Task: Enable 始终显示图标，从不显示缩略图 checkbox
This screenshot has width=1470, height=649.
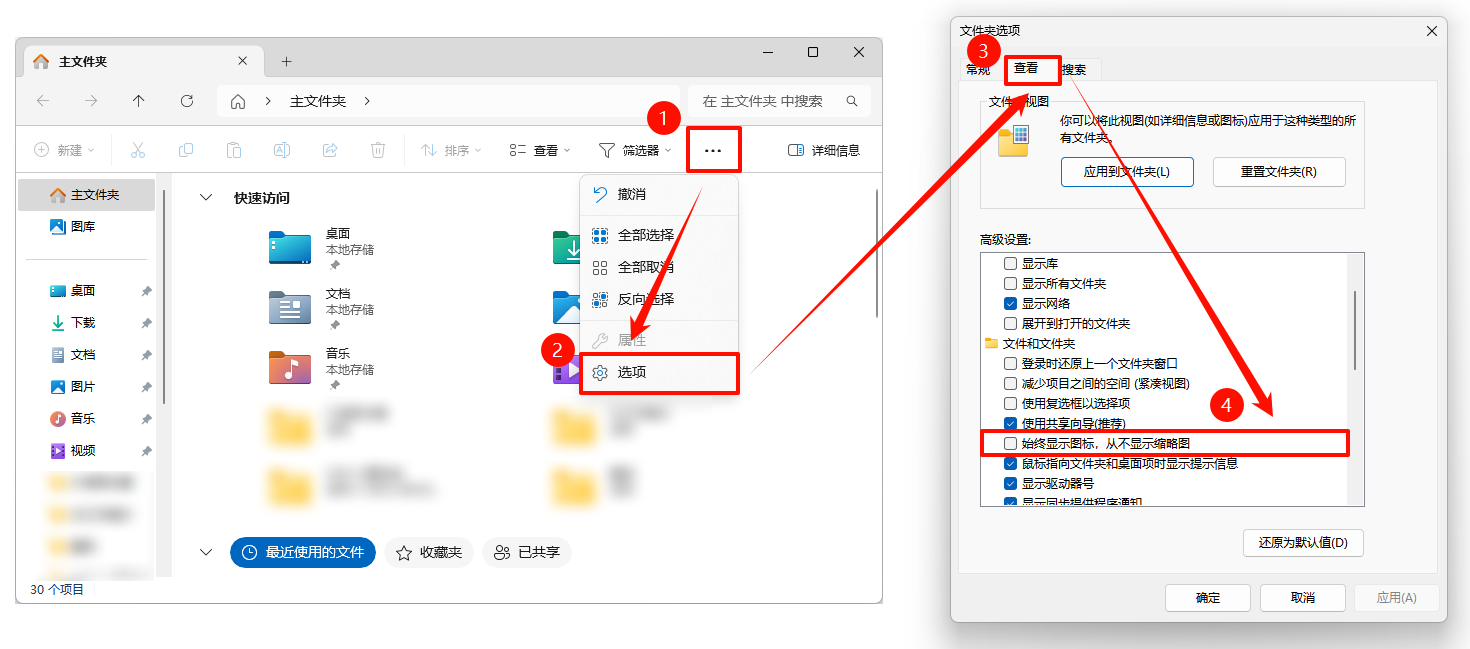Action: [x=1011, y=443]
